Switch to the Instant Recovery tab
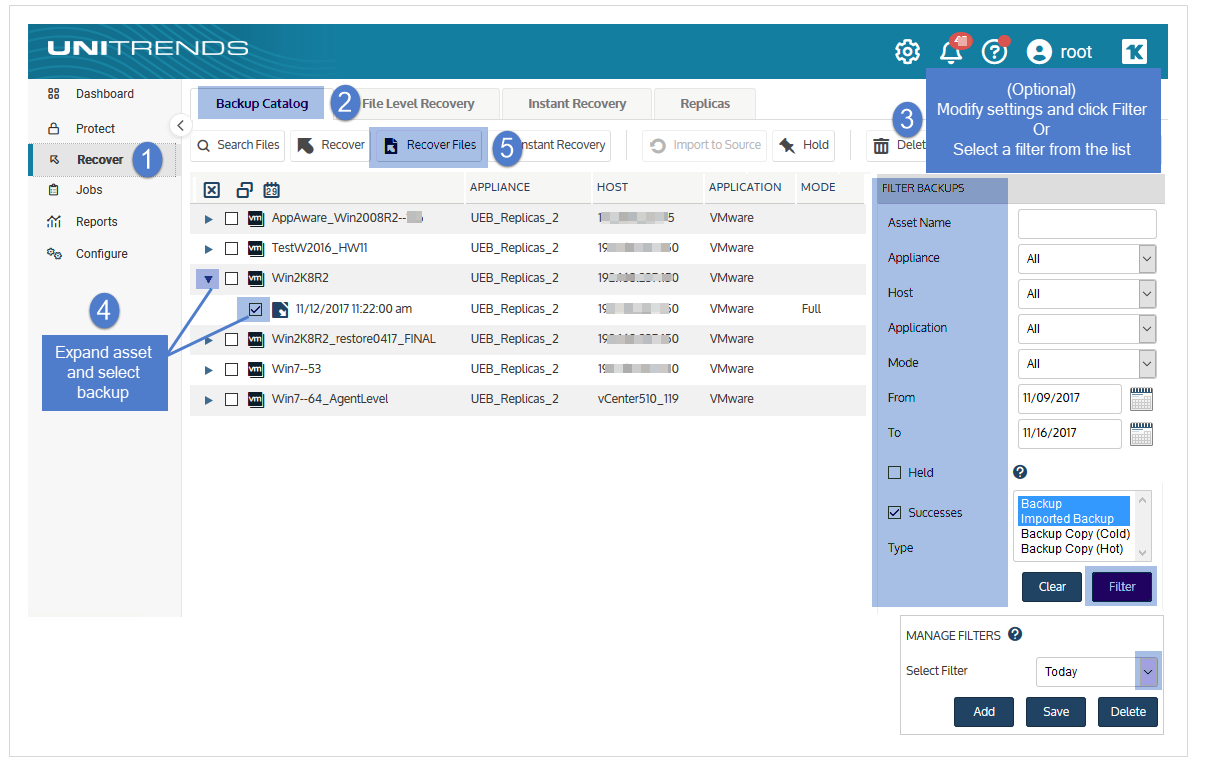The image size is (1214, 780). (577, 103)
